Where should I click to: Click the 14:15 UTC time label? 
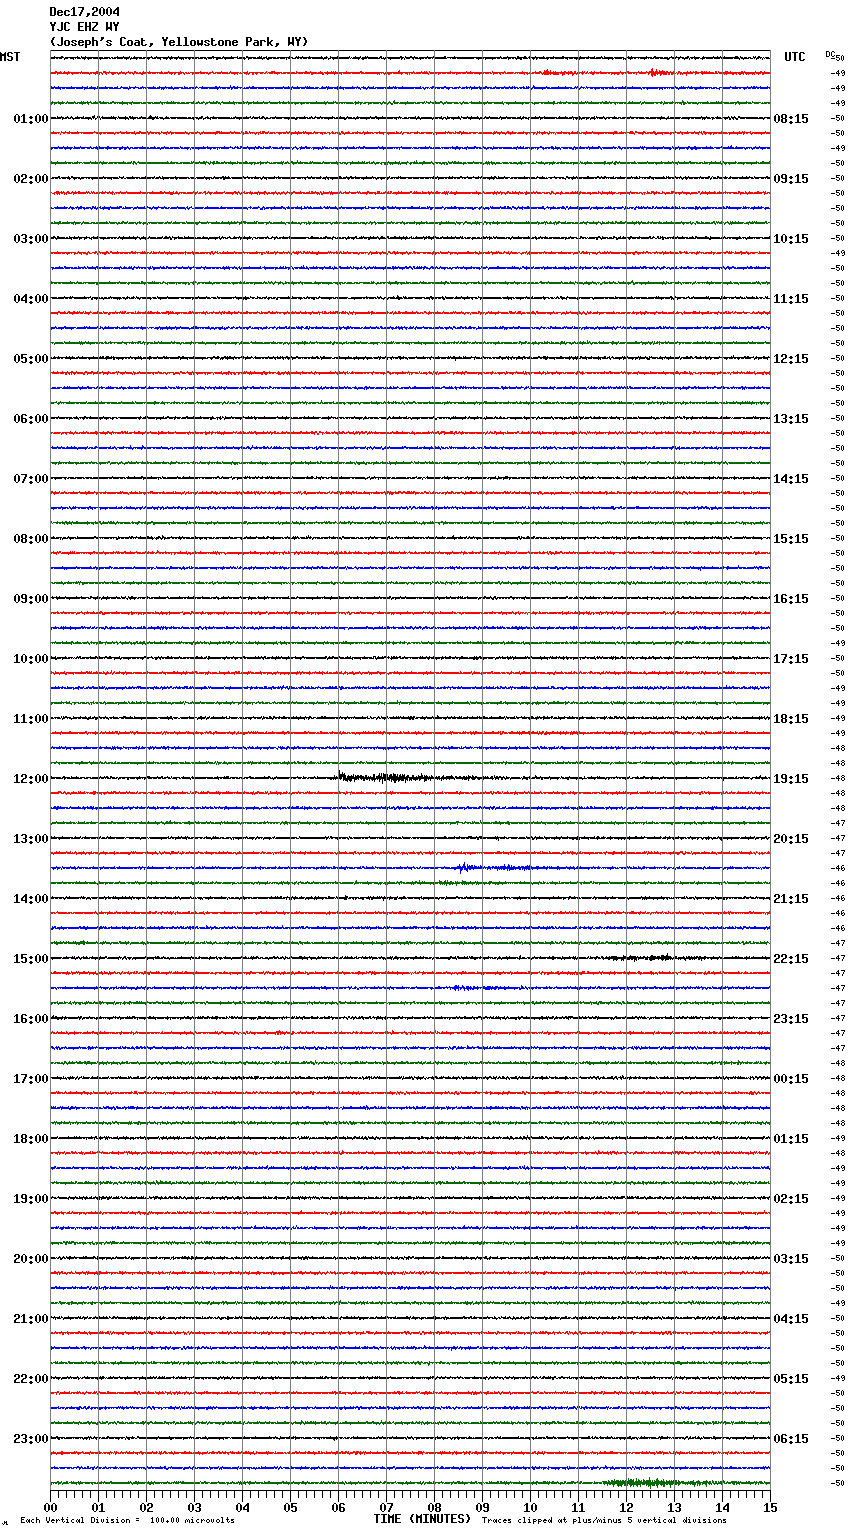point(791,479)
